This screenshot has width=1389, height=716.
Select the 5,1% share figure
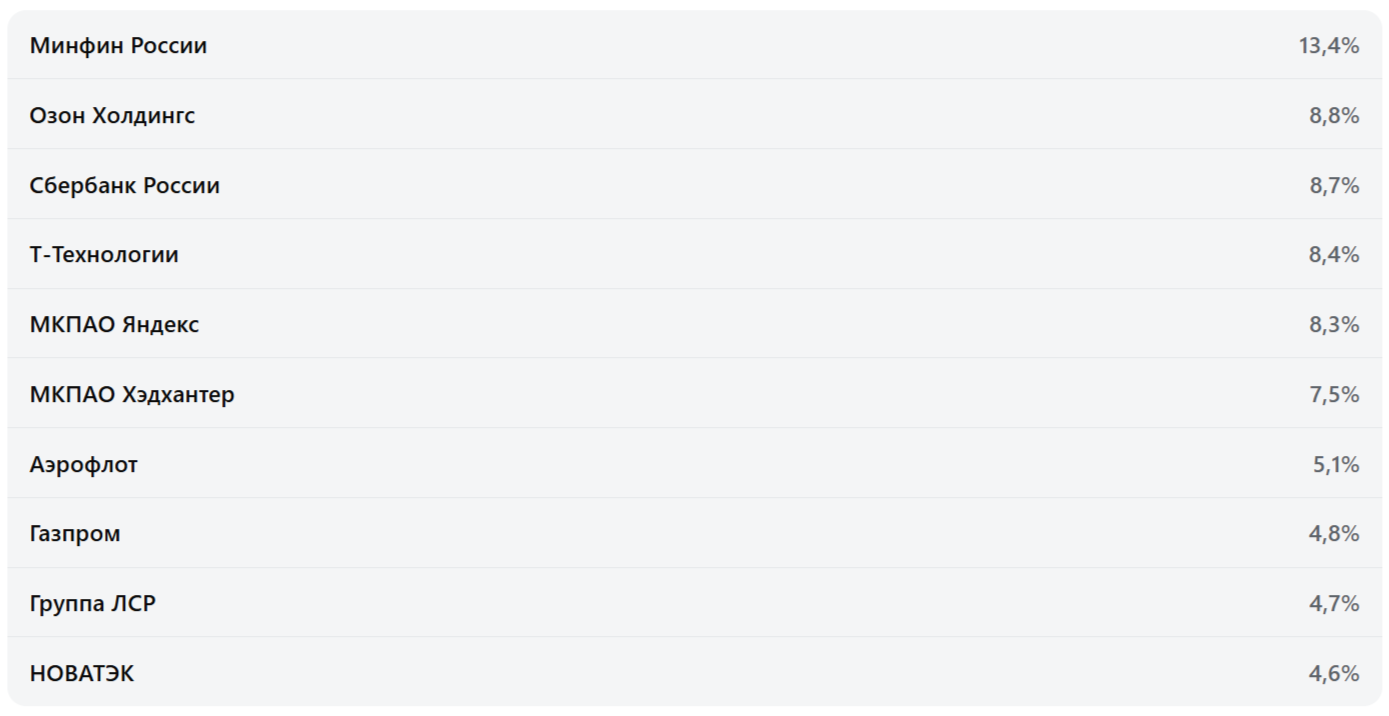(x=1336, y=465)
